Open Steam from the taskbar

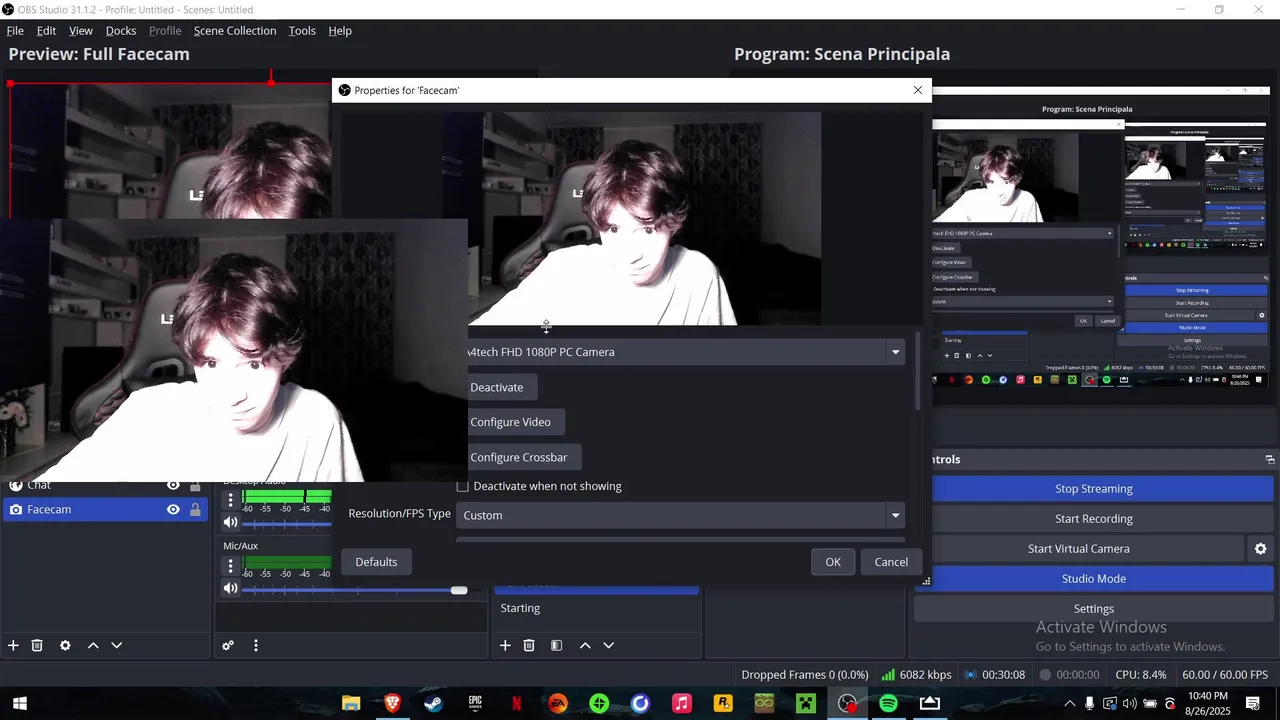(x=434, y=703)
